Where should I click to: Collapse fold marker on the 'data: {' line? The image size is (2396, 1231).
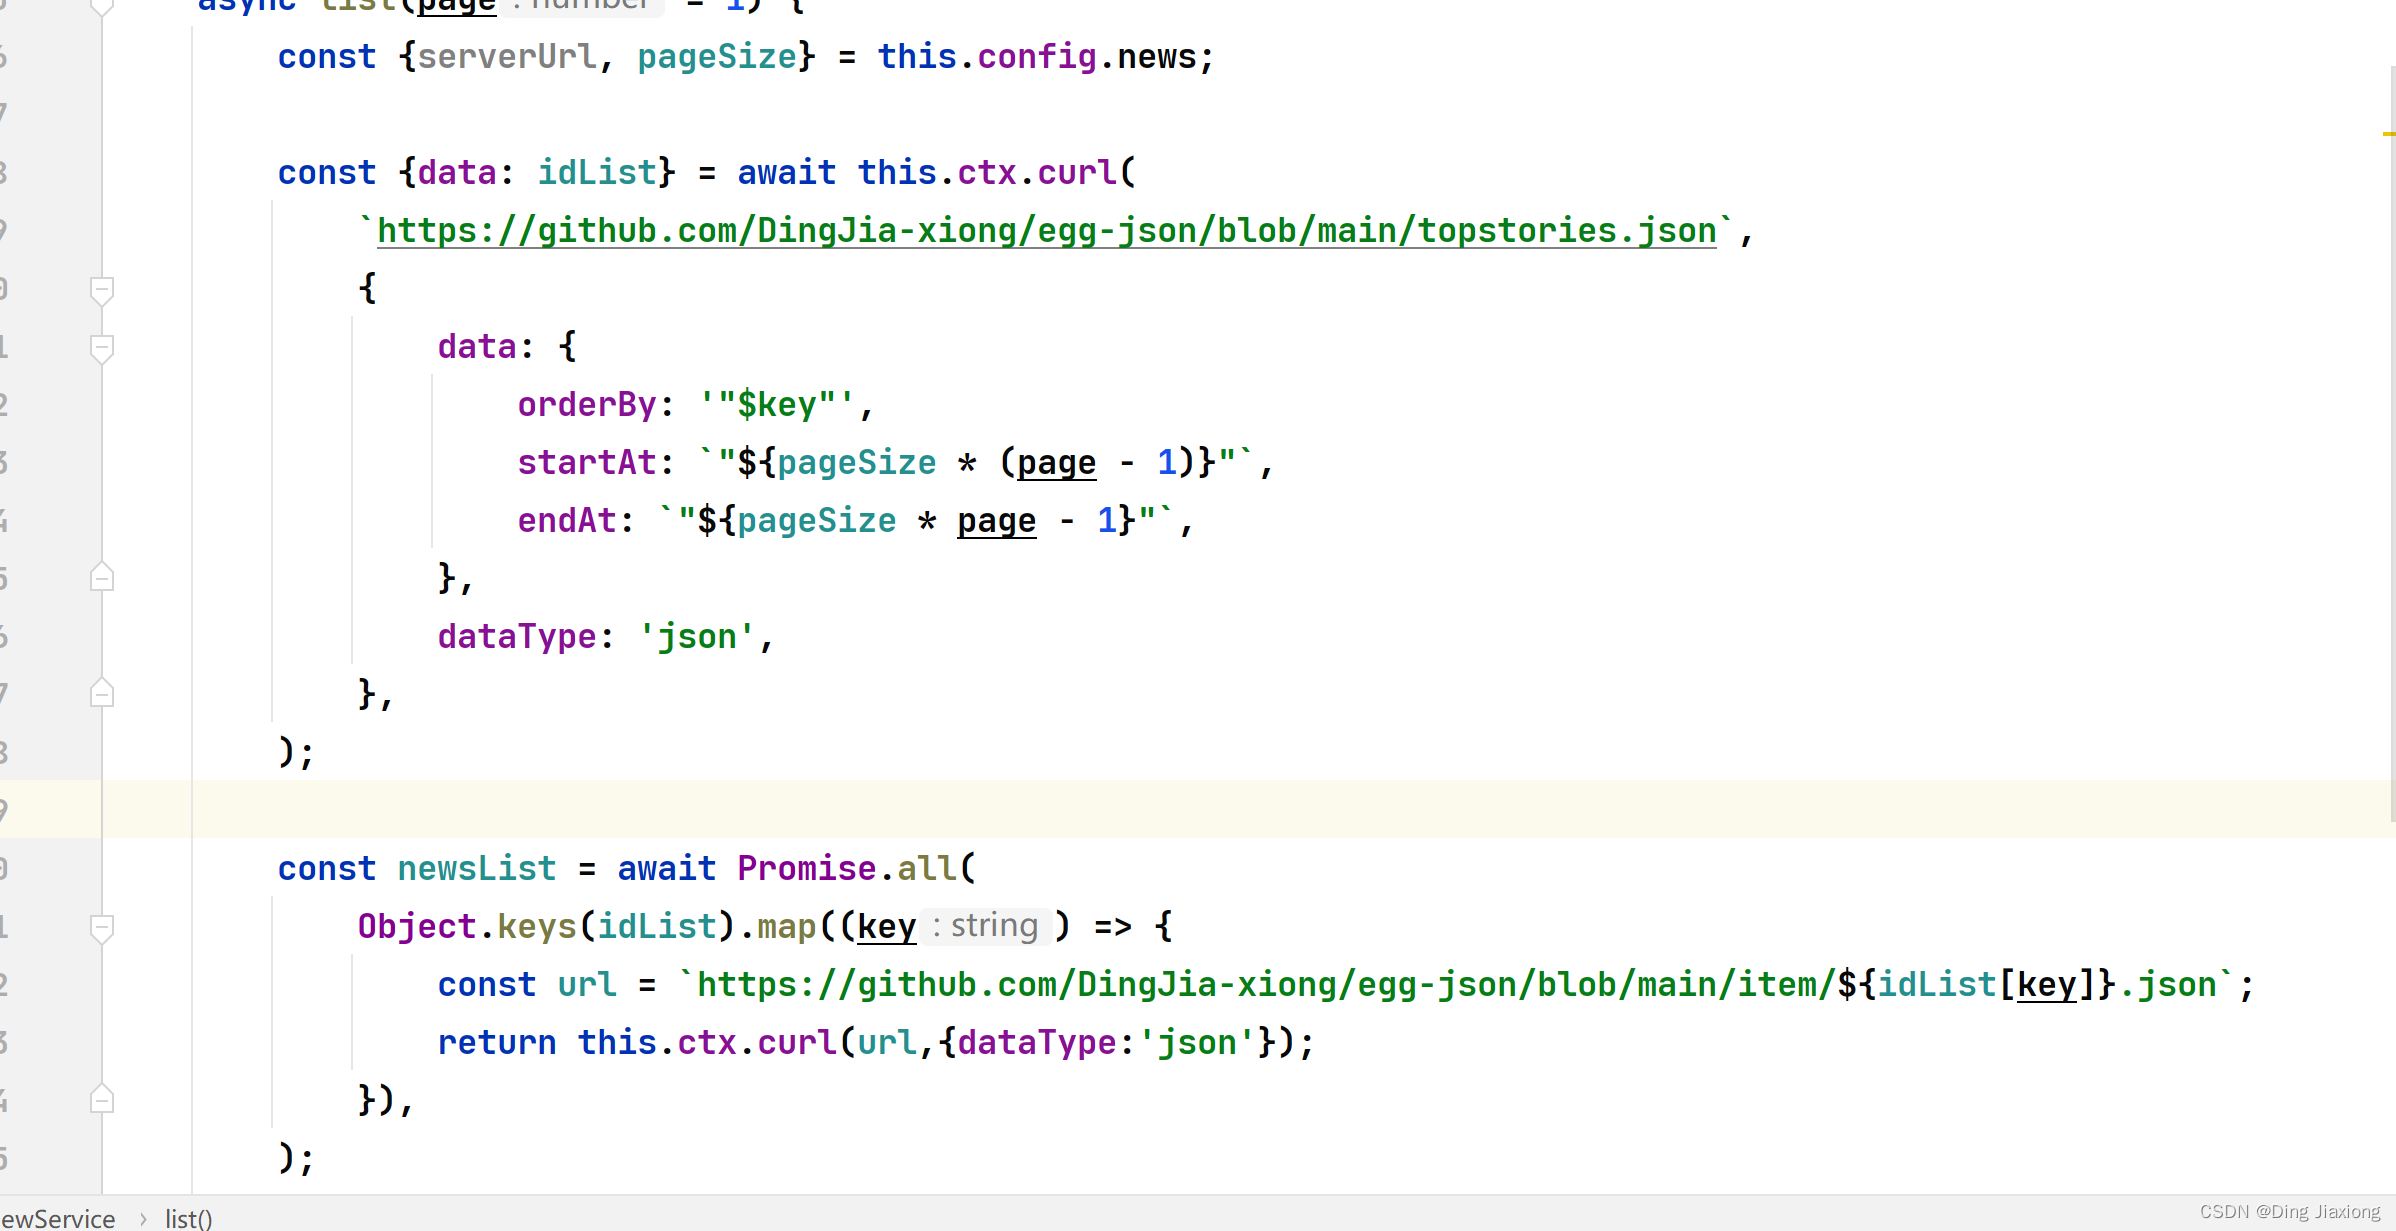[x=101, y=348]
